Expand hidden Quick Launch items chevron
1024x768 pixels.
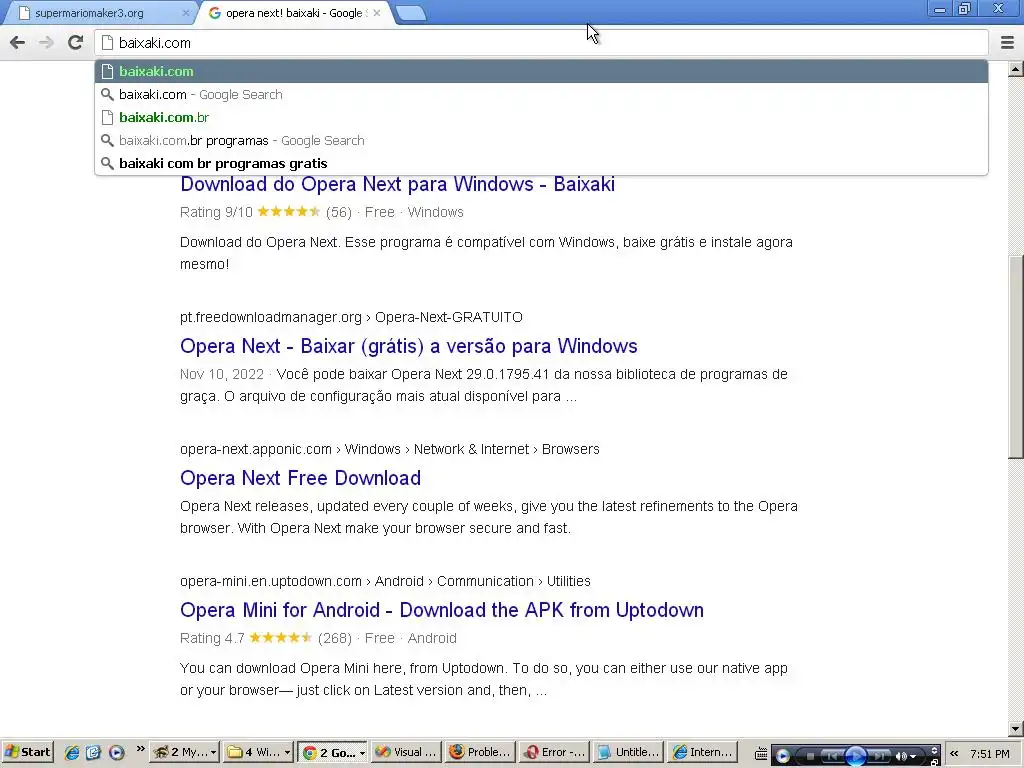(140, 748)
